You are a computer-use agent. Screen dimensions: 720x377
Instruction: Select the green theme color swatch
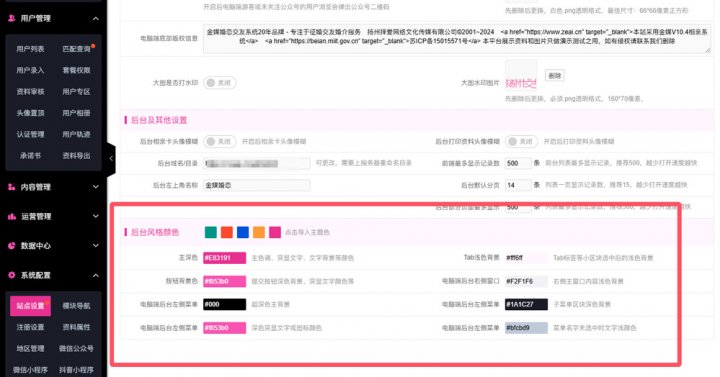tap(211, 232)
